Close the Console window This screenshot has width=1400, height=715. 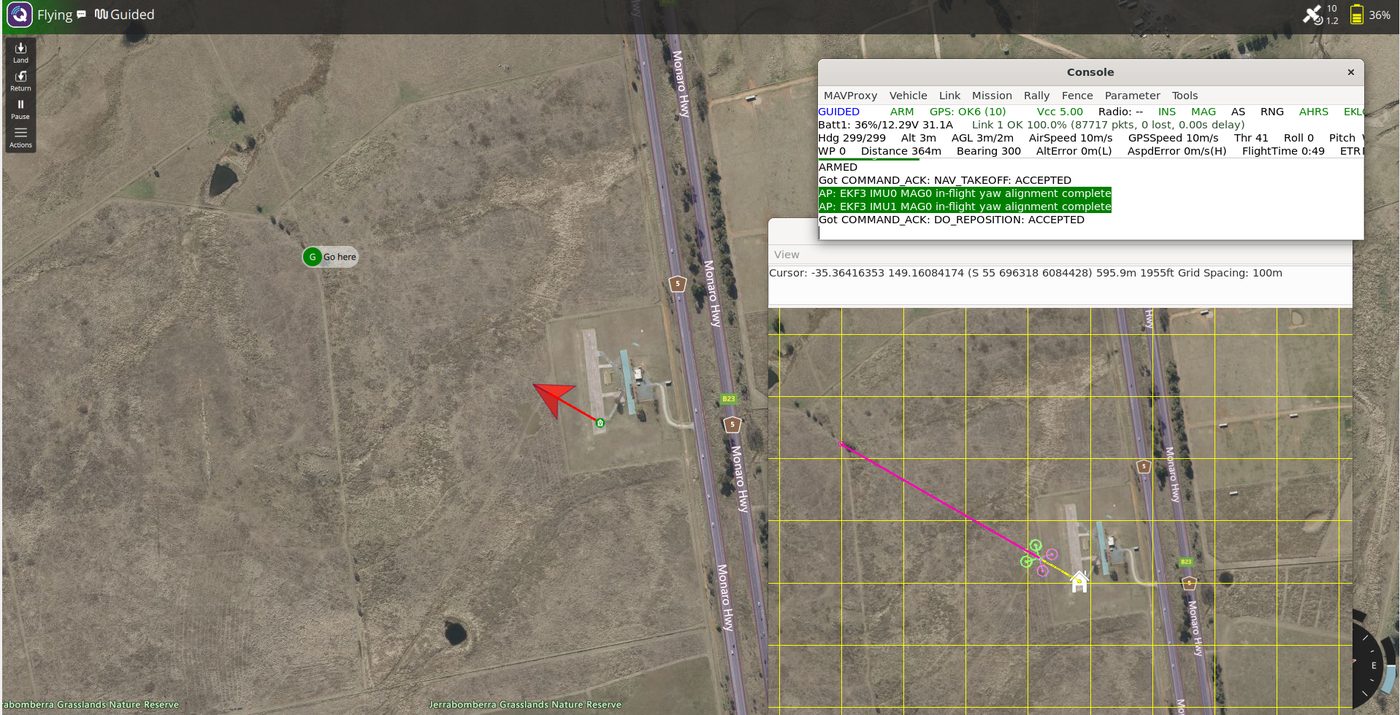point(1351,72)
